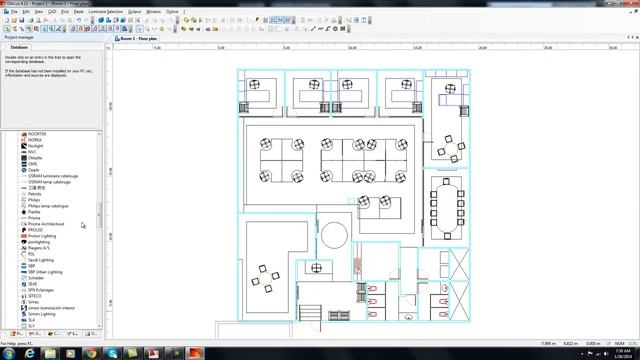Open the Luminaire Selection menu
This screenshot has width=640, height=360.
pos(106,12)
